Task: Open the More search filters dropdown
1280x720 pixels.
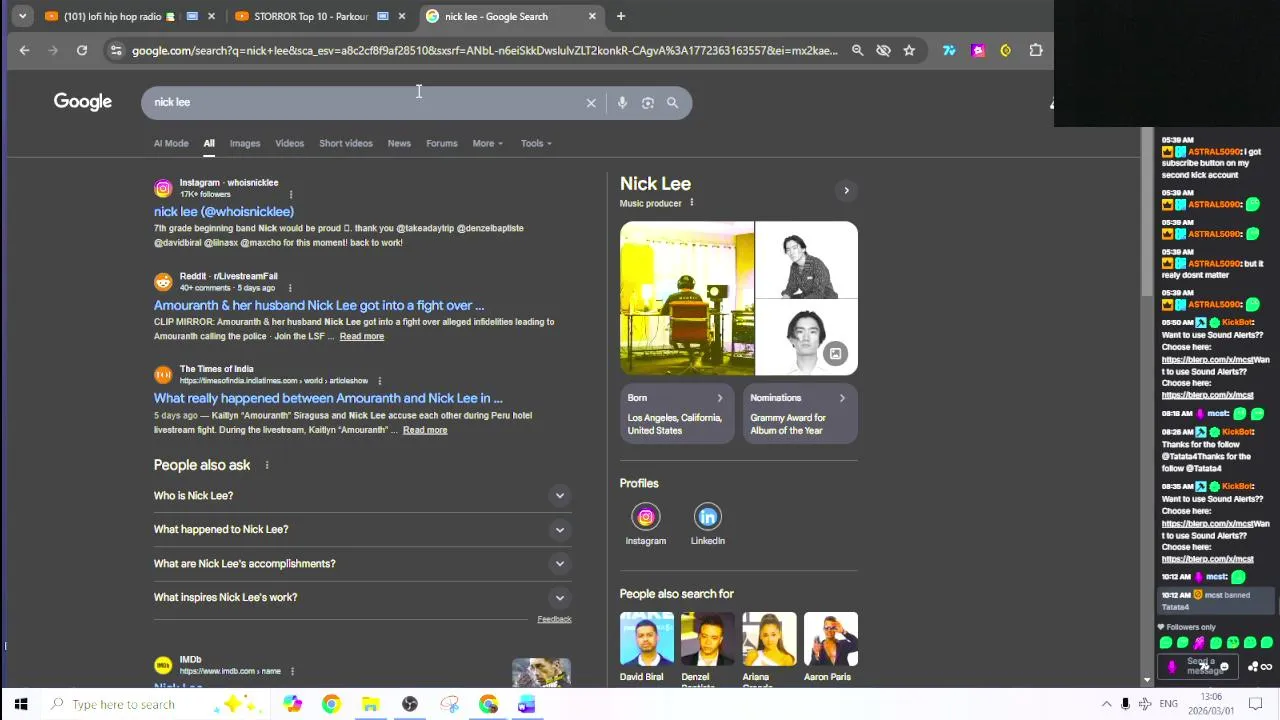Action: click(x=487, y=143)
